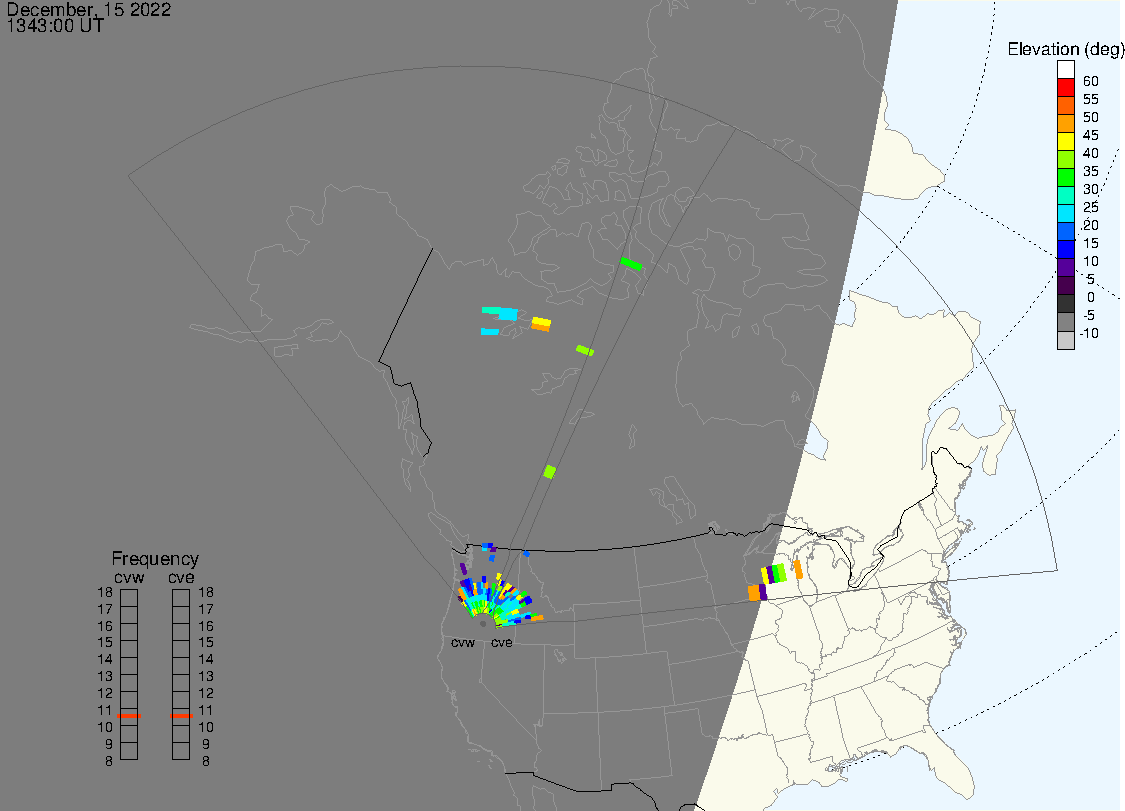Choose the light gray swatch below -10
Image resolution: width=1125 pixels, height=811 pixels.
point(1065,340)
